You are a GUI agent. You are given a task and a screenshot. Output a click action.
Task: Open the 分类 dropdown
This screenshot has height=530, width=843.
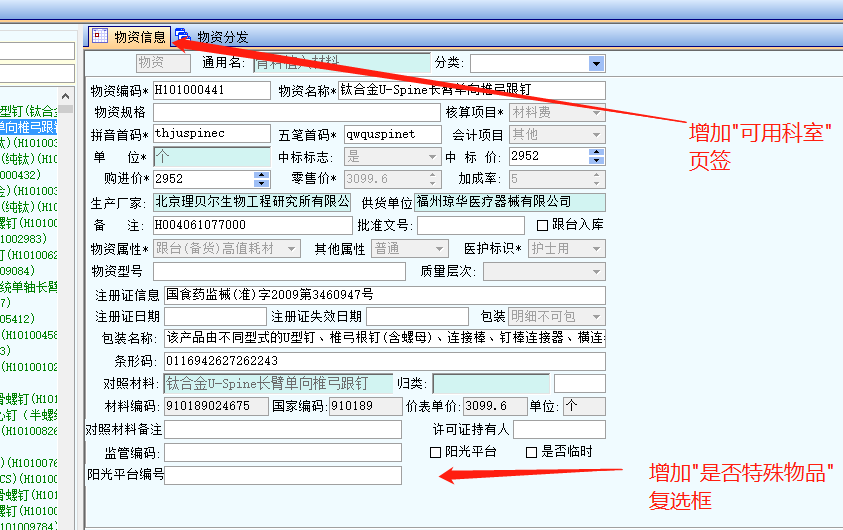[596, 64]
